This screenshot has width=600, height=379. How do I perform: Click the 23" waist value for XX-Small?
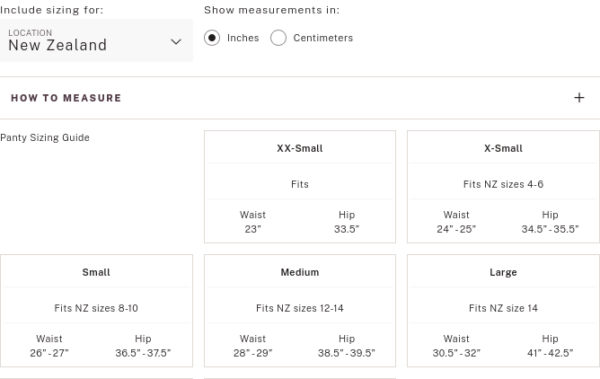[253, 229]
